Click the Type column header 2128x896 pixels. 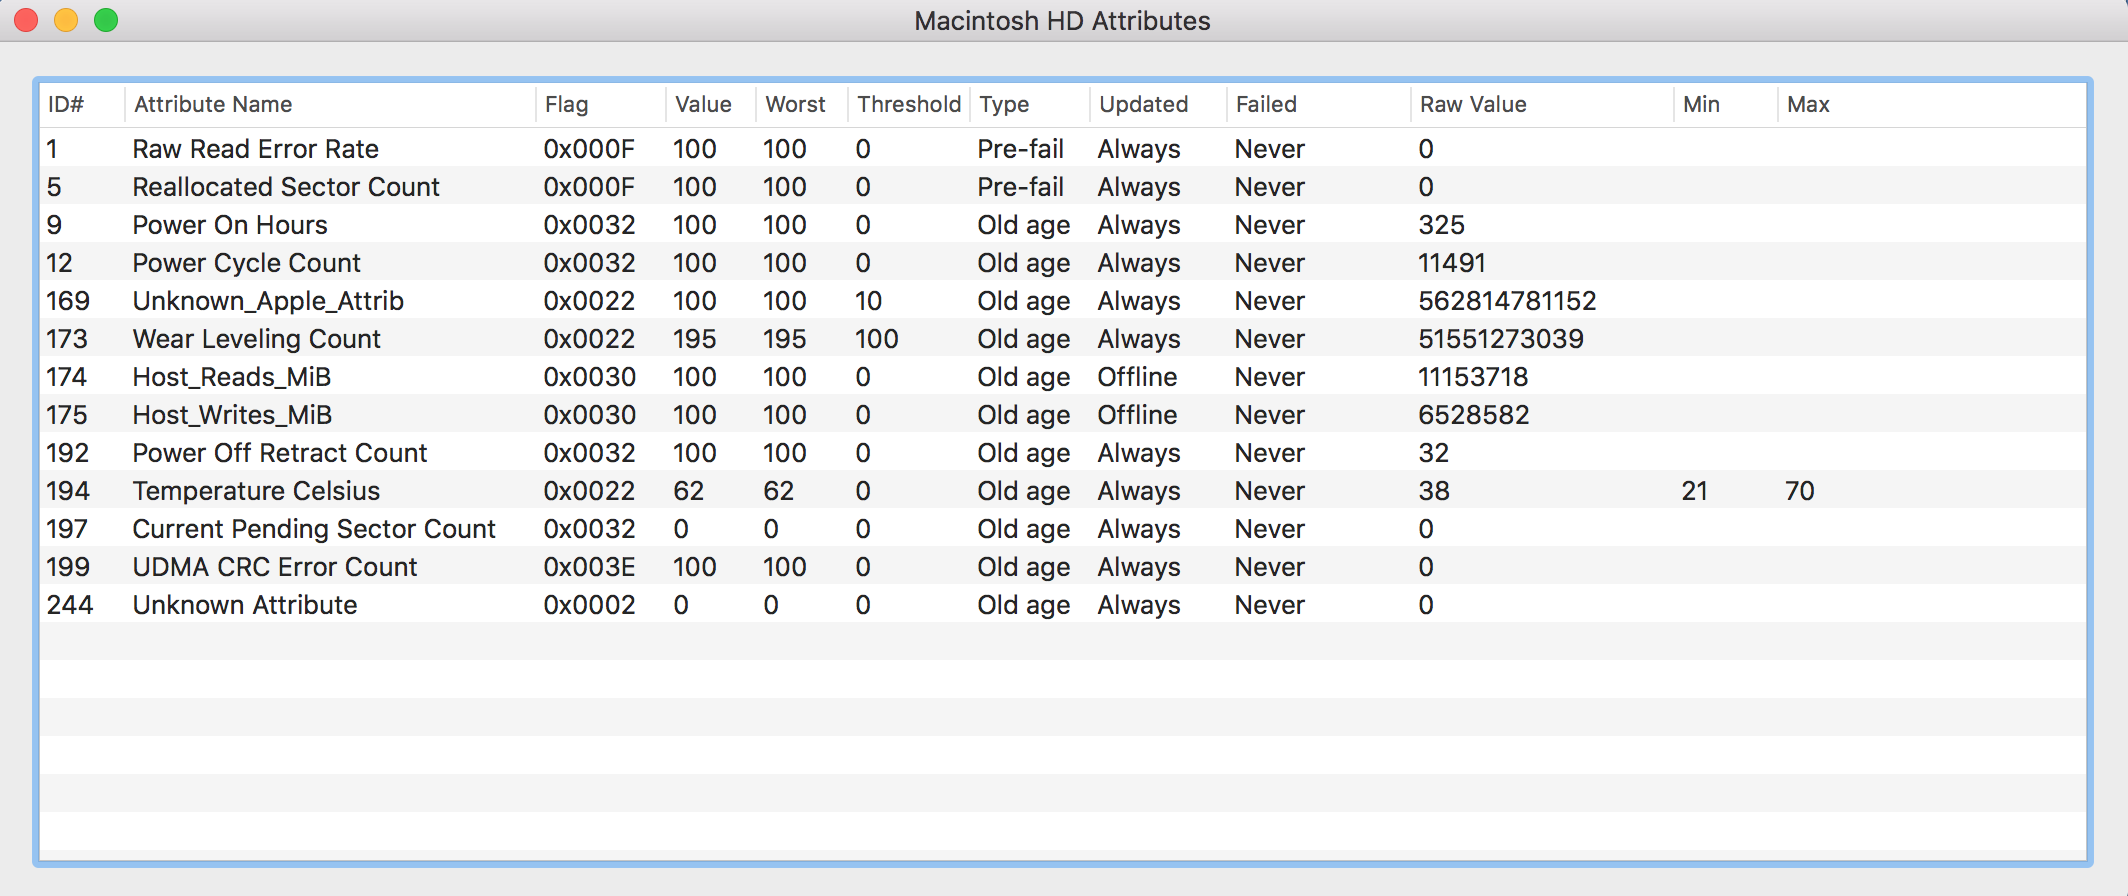(1030, 104)
